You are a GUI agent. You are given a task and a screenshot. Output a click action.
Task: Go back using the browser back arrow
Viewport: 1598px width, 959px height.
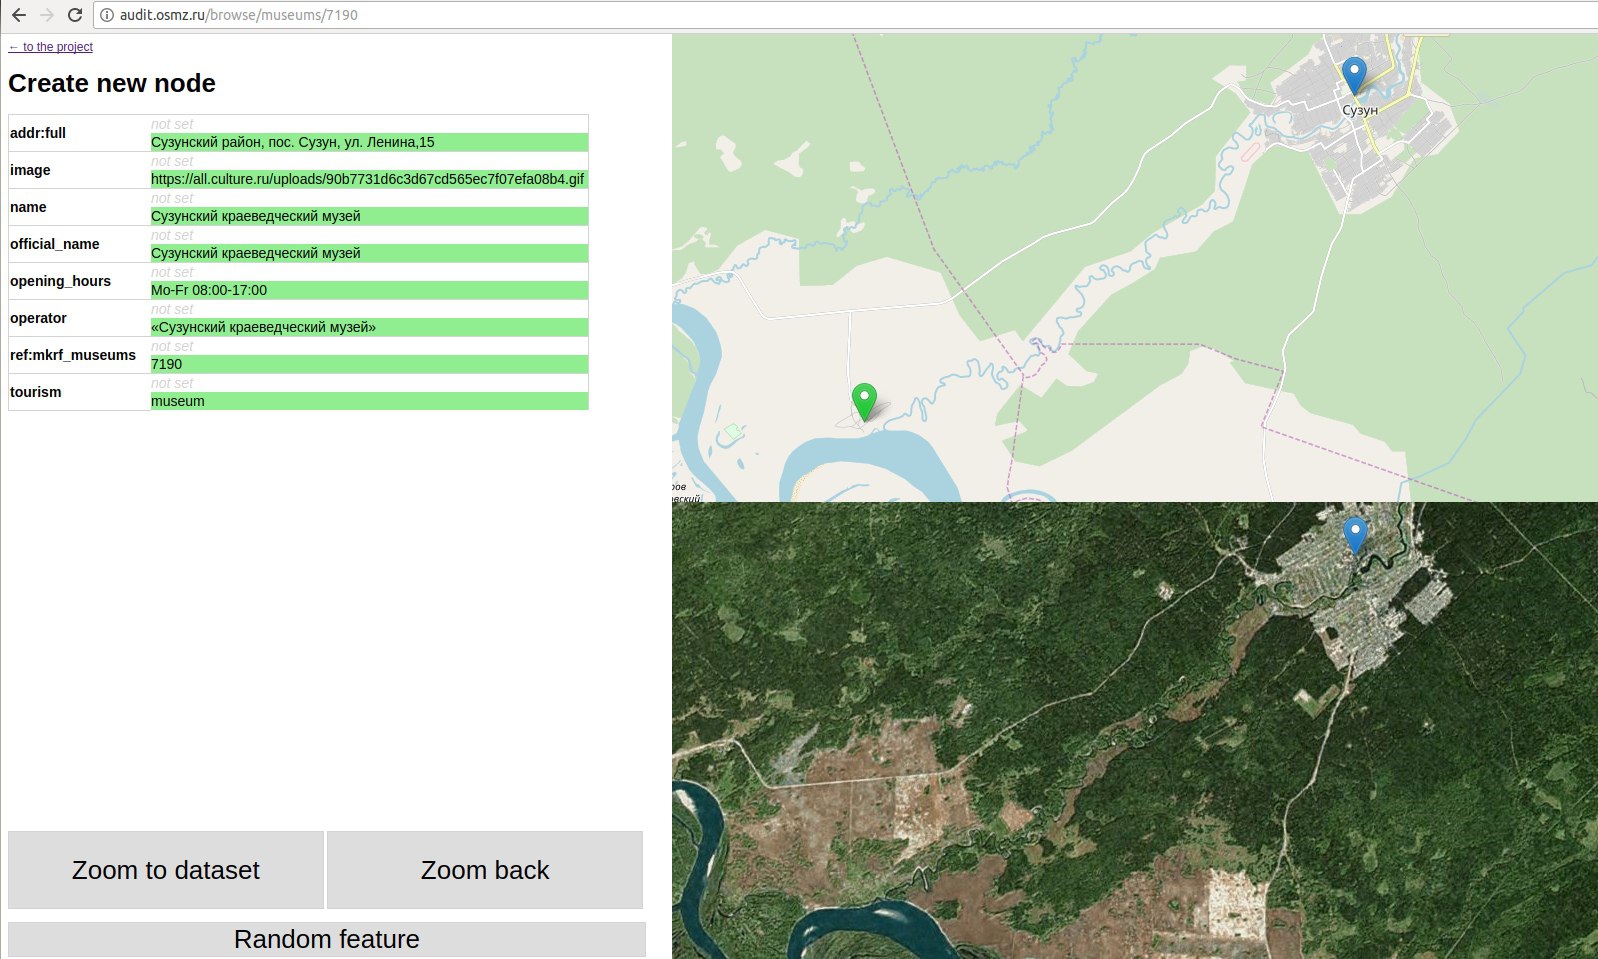pos(19,15)
